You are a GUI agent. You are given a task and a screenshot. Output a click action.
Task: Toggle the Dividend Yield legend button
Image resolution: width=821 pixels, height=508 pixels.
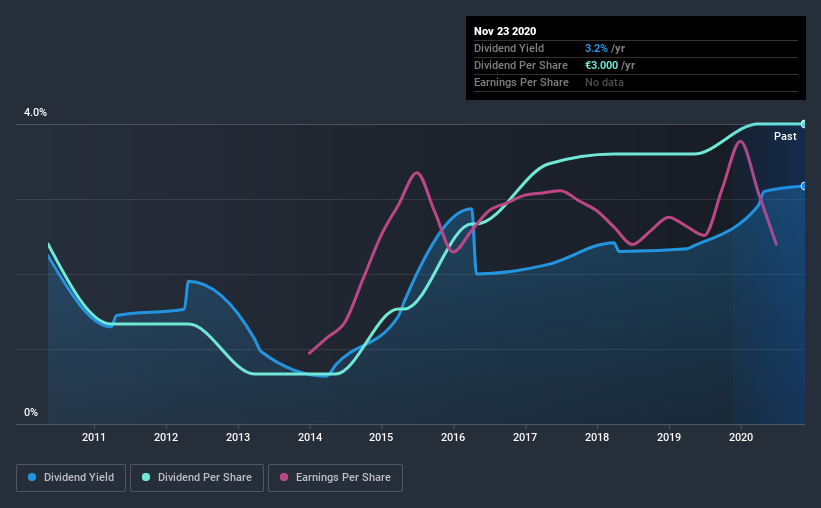click(71, 478)
